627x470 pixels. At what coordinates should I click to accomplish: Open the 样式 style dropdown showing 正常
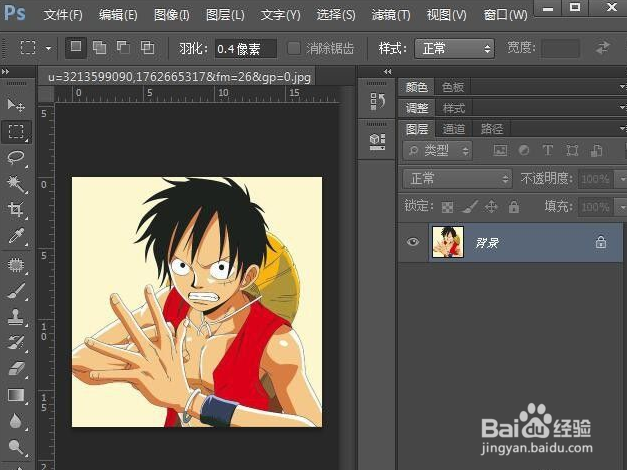click(454, 48)
